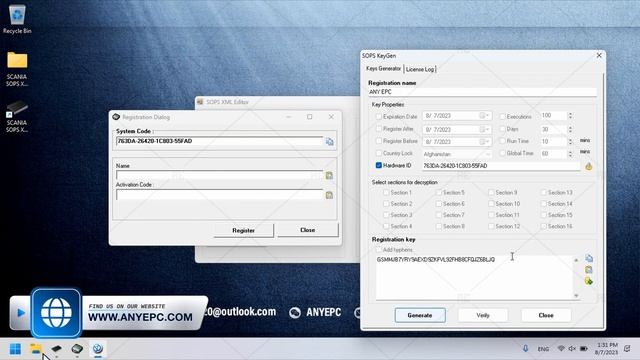
Task: Click the battery tray icon
Action: pyautogui.click(x=584, y=349)
